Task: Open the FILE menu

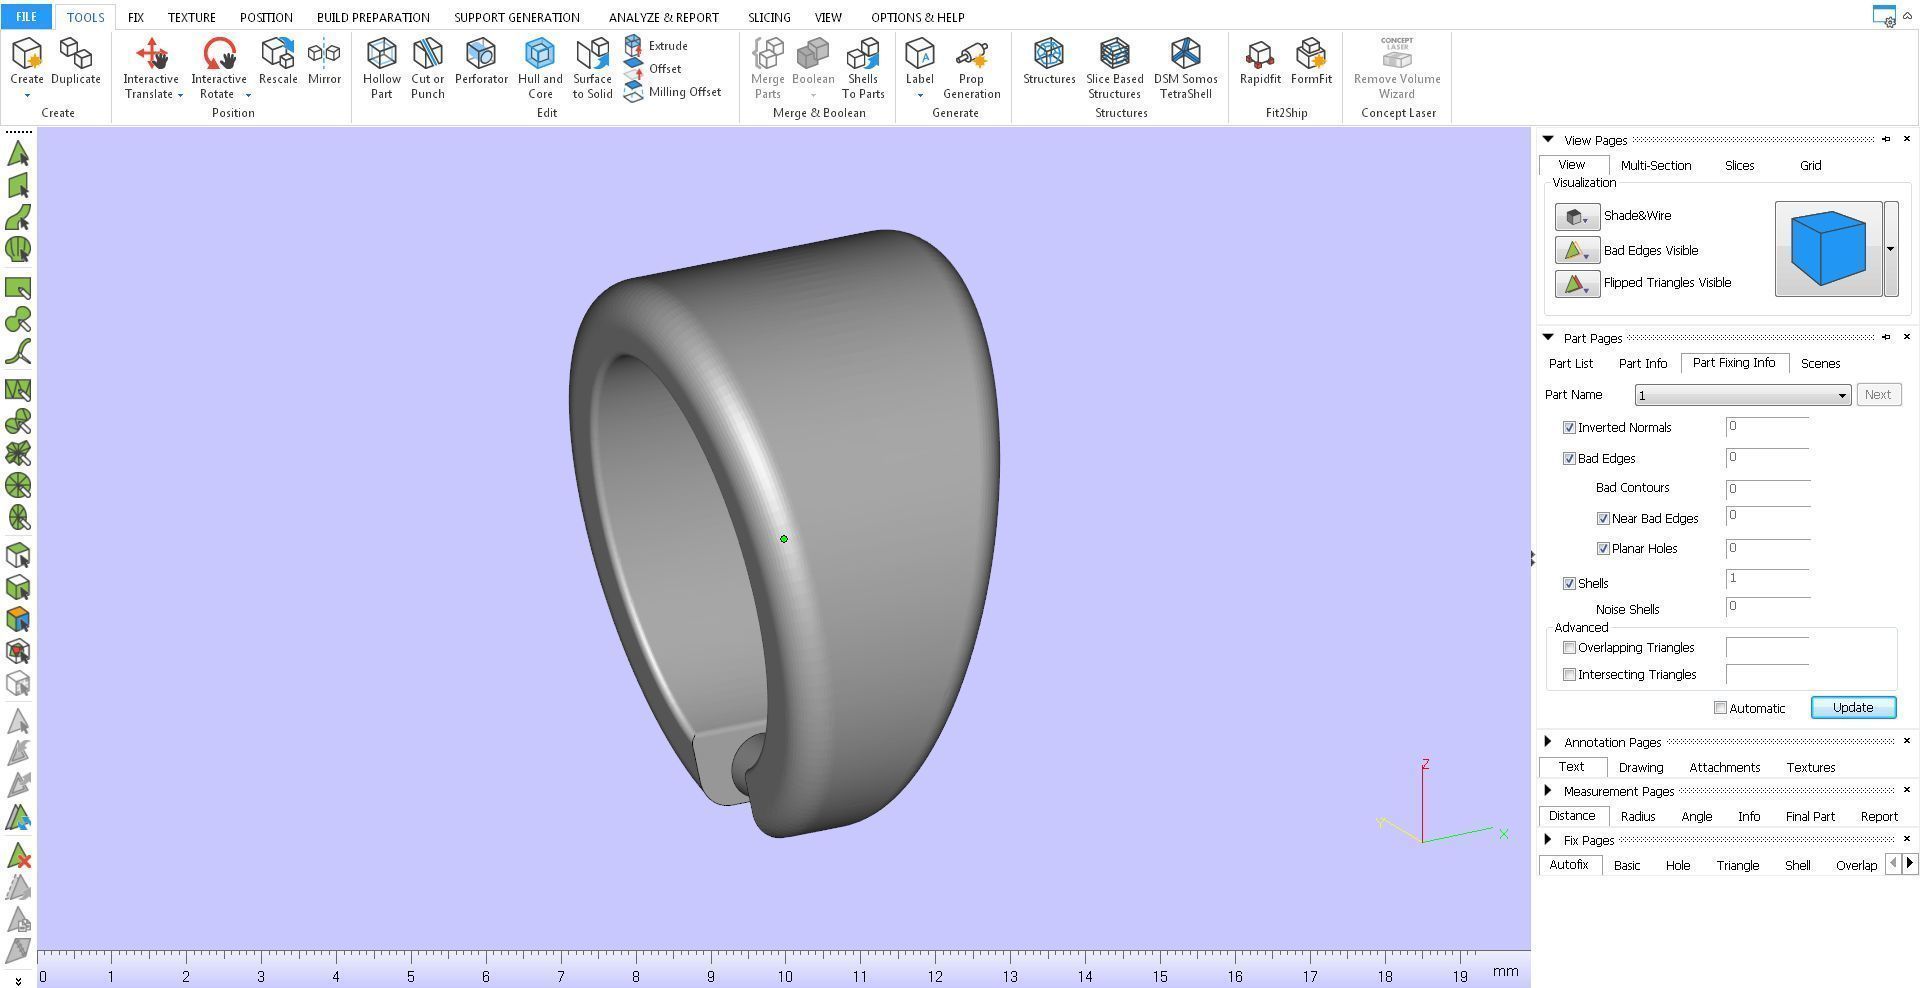Action: [26, 17]
